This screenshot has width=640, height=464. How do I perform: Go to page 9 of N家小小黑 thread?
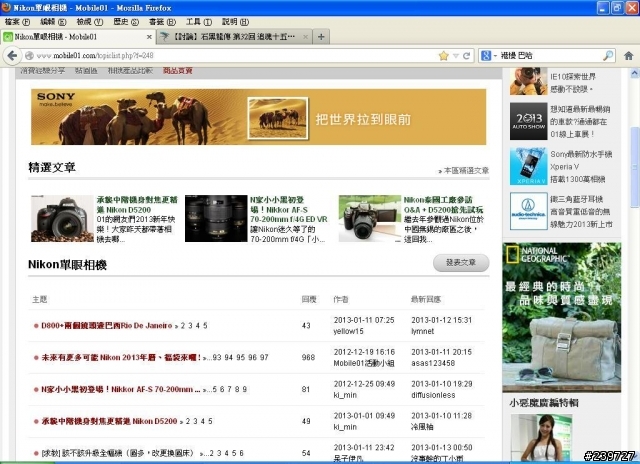[x=244, y=389]
